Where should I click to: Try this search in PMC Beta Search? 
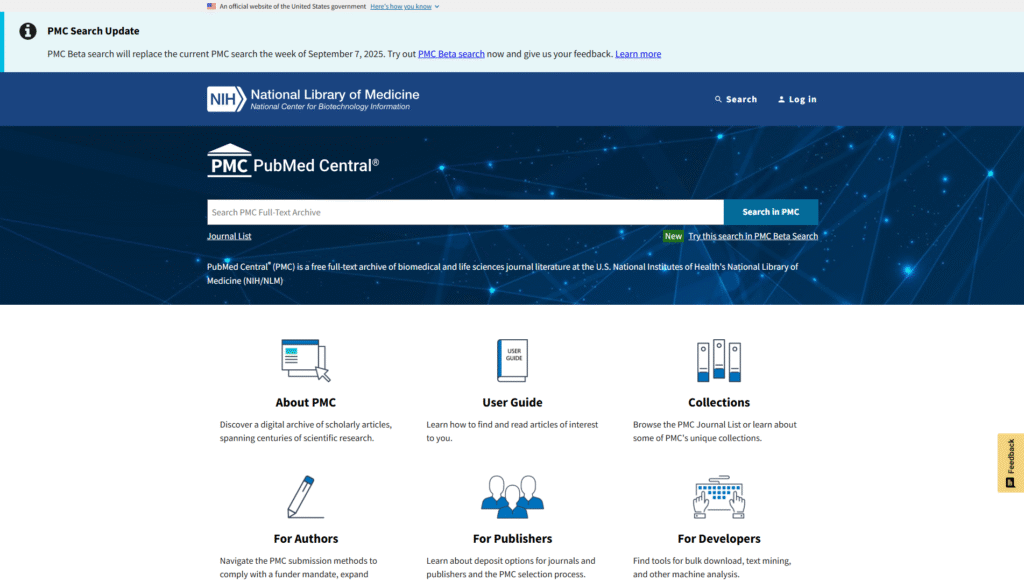pos(752,236)
